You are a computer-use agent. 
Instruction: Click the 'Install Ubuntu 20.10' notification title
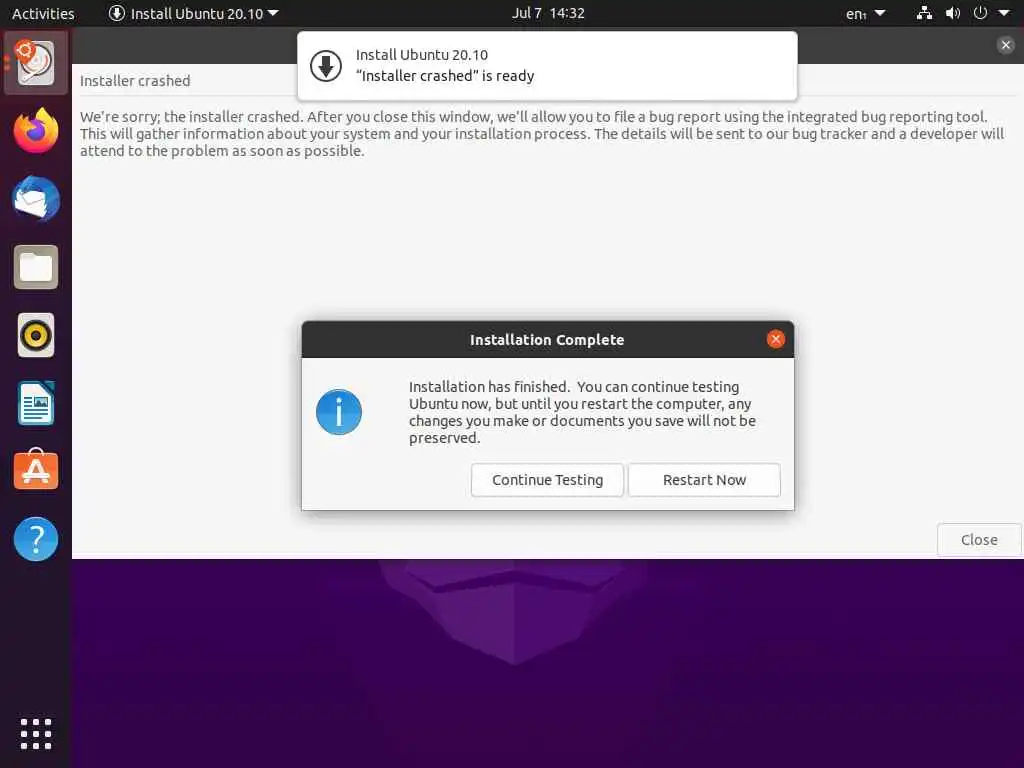[x=422, y=55]
